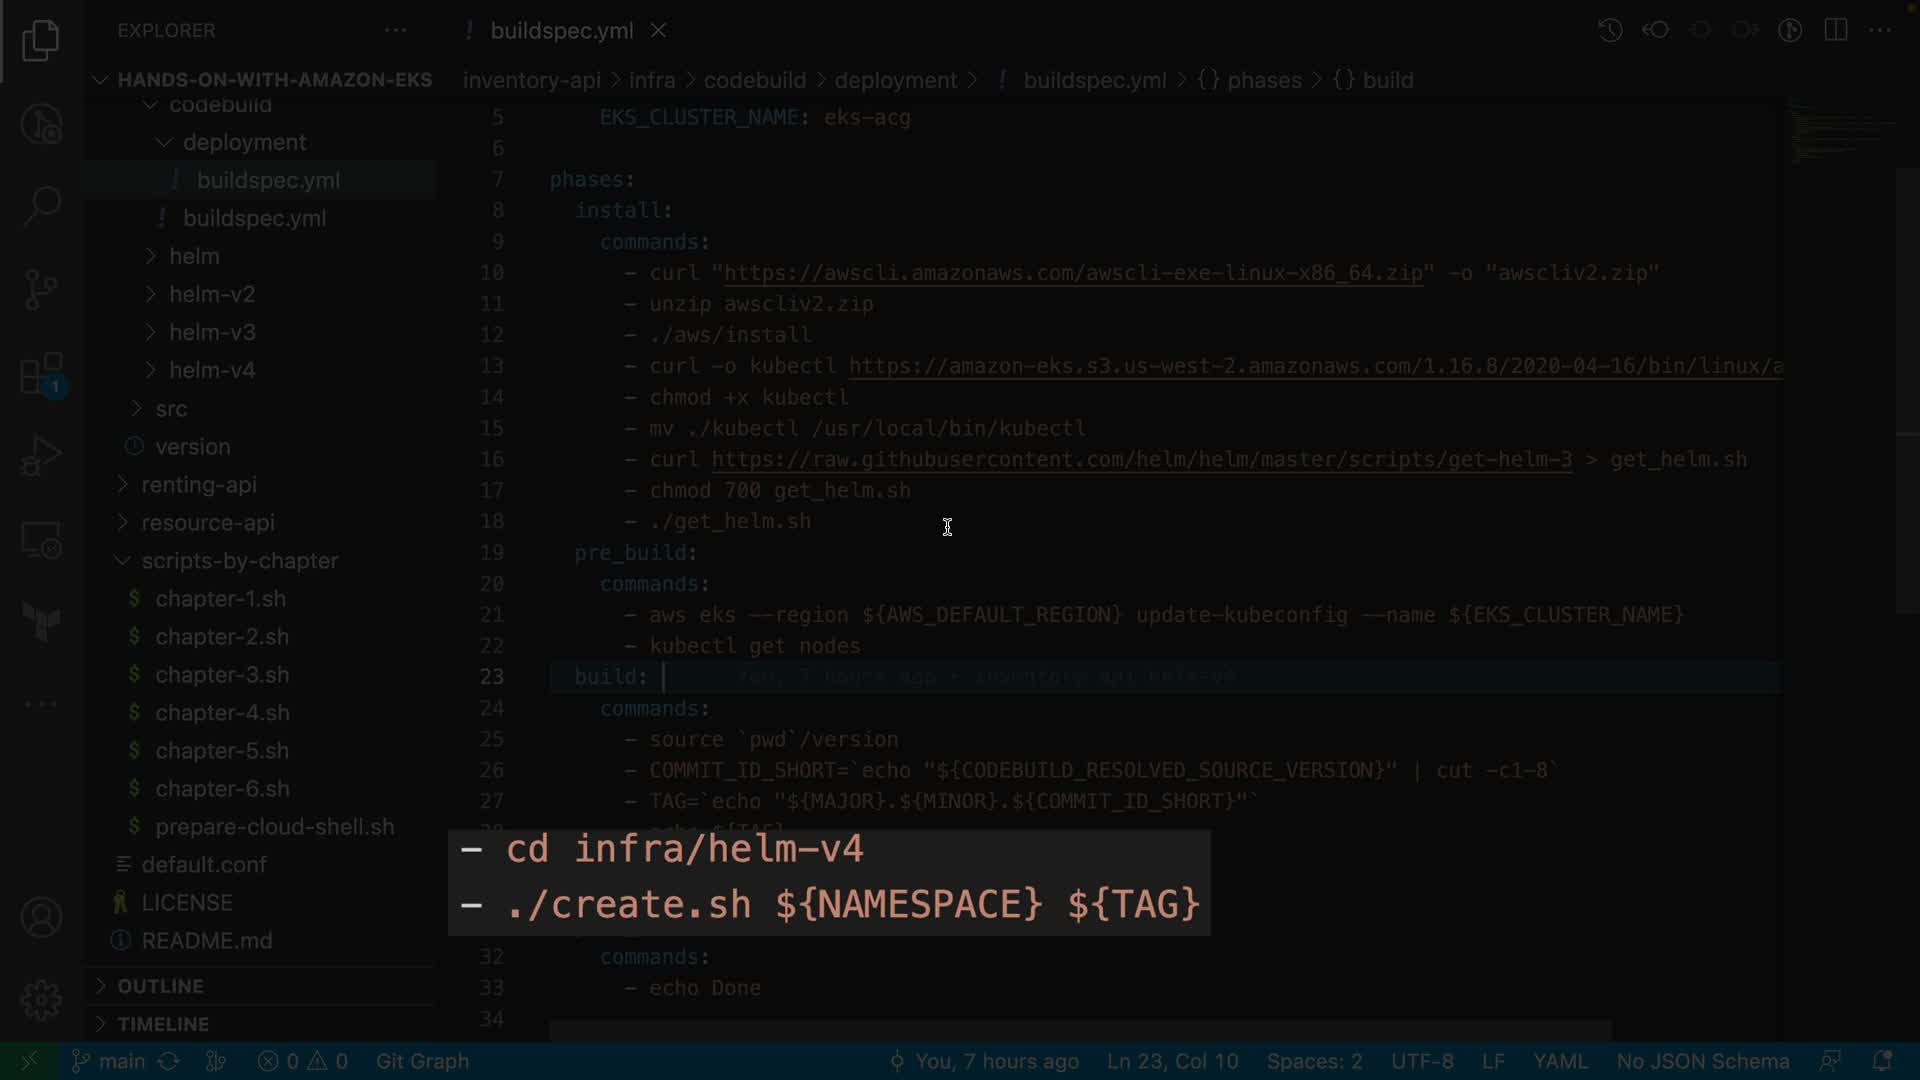Change the YAML language mode

coord(1559,1061)
